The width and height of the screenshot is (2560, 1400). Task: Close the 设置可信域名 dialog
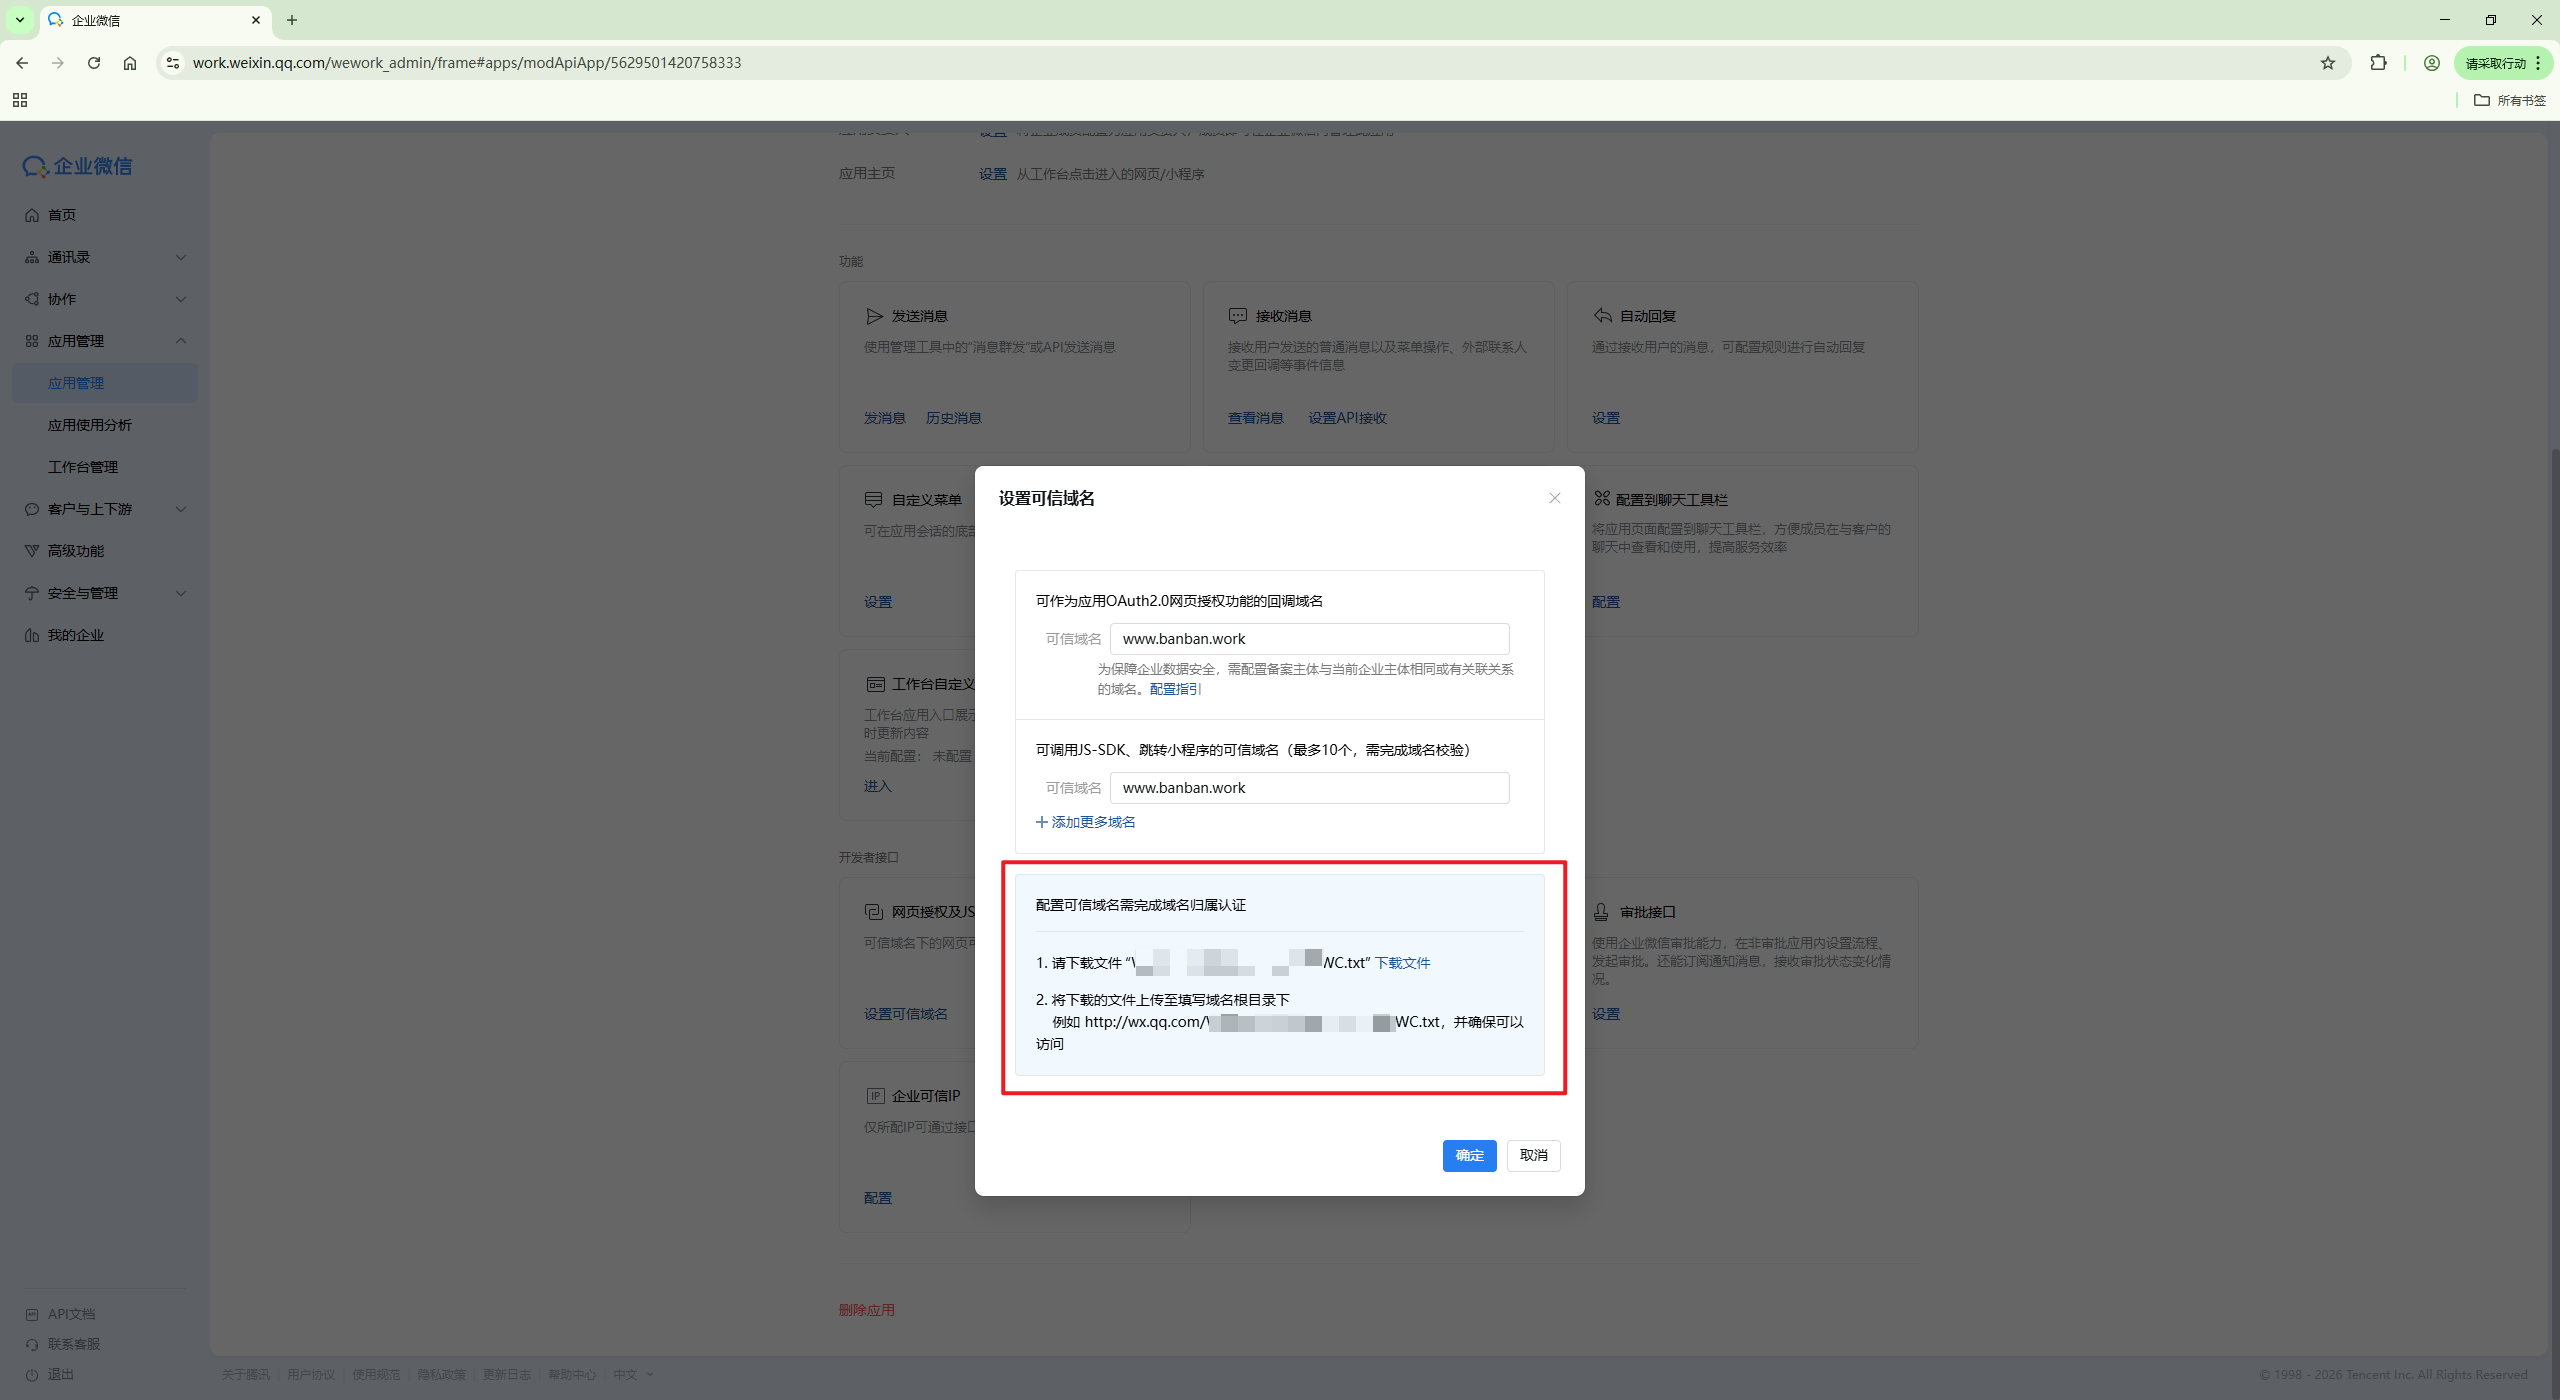click(x=1554, y=498)
